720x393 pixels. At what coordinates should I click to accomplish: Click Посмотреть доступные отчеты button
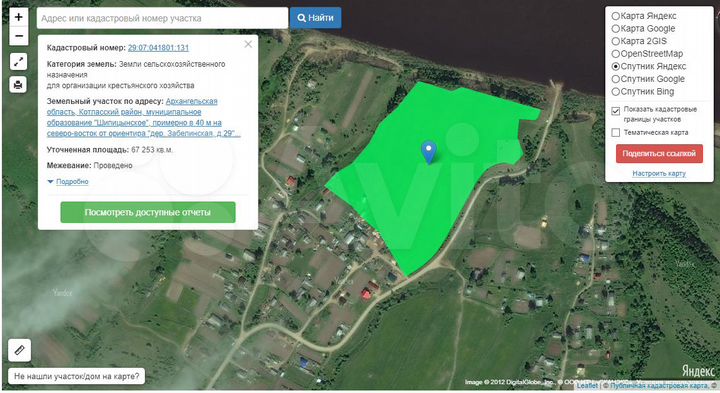pyautogui.click(x=148, y=213)
